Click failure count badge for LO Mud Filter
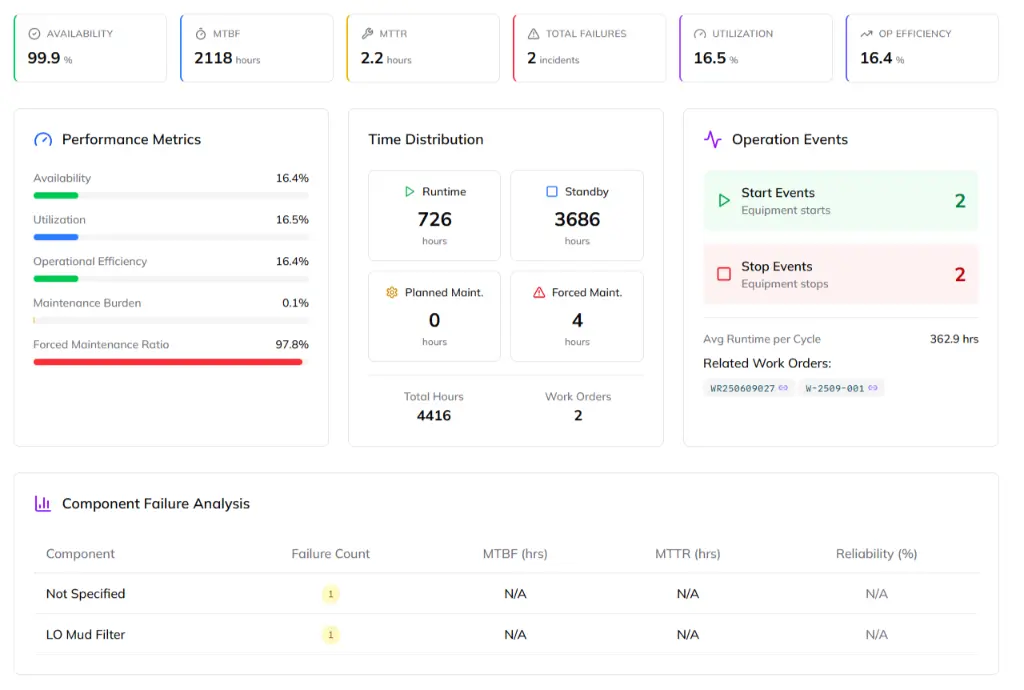 [x=330, y=635]
